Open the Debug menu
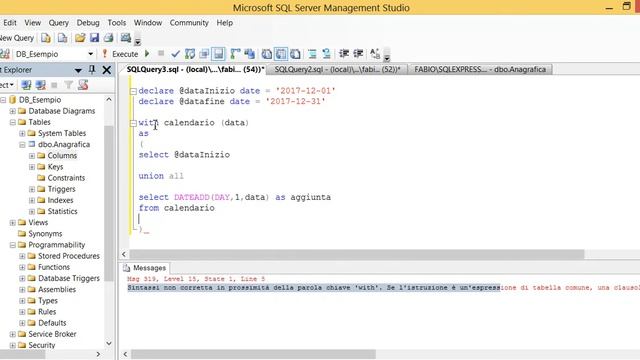Viewport: 640px width, 360px height. [x=88, y=23]
